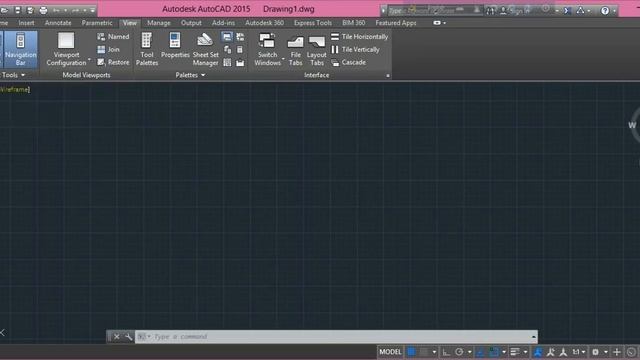
Task: Open workspace switching gear icon
Action: pyautogui.click(x=596, y=352)
